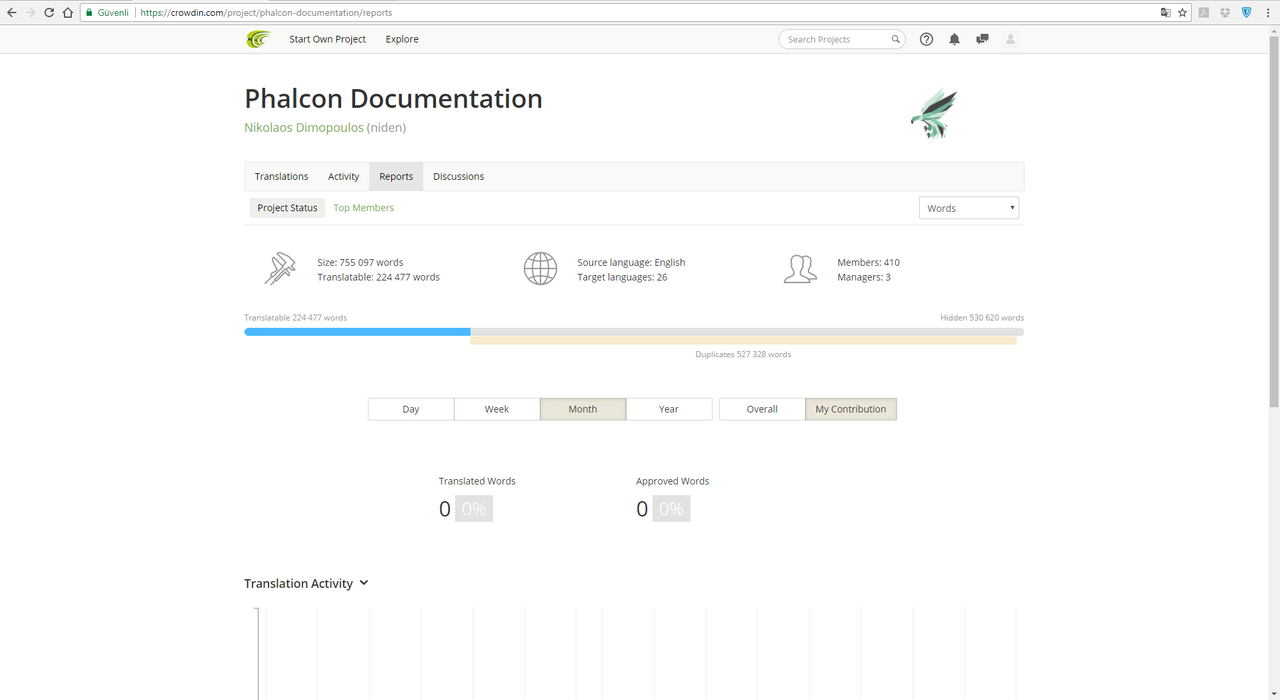Image resolution: width=1280 pixels, height=700 pixels.
Task: Click the Dropbox extension icon
Action: (1225, 13)
